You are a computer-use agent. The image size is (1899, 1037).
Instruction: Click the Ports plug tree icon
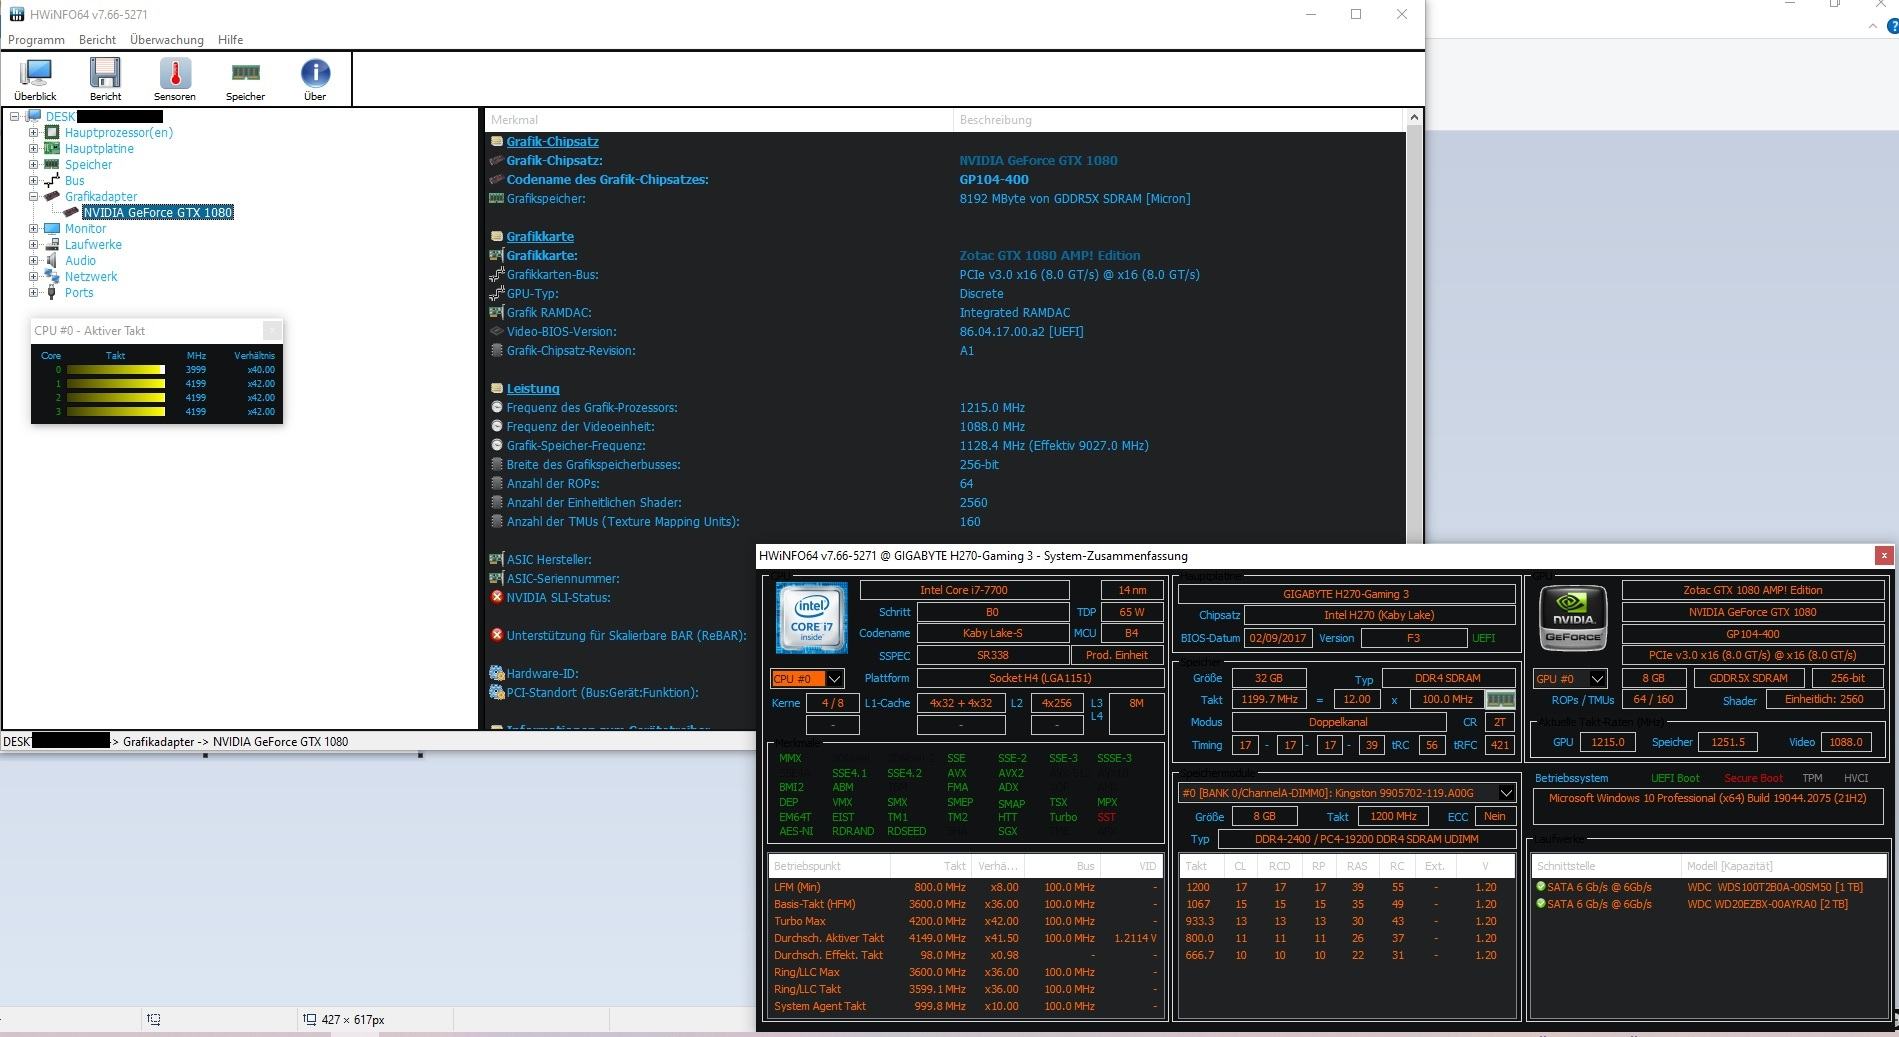(52, 293)
